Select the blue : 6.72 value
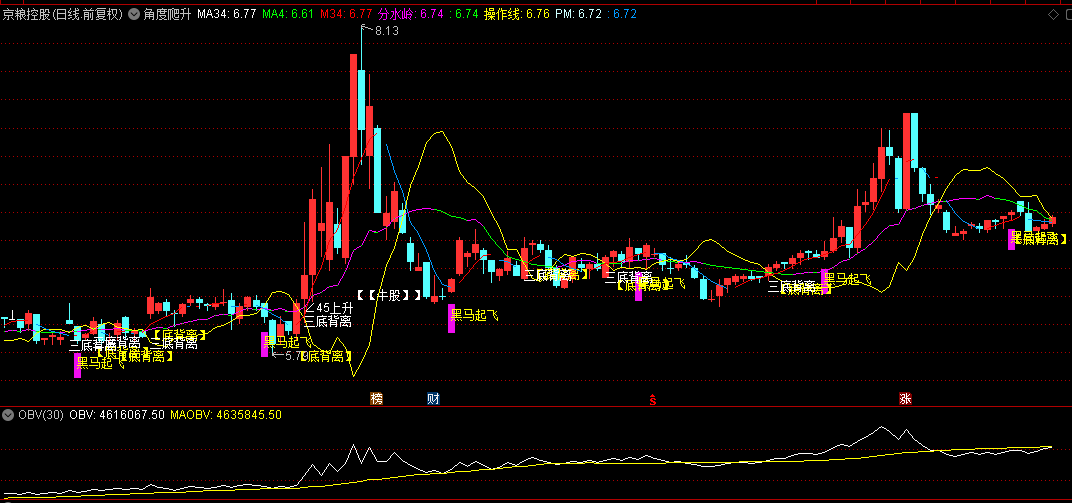The image size is (1072, 503). point(621,14)
